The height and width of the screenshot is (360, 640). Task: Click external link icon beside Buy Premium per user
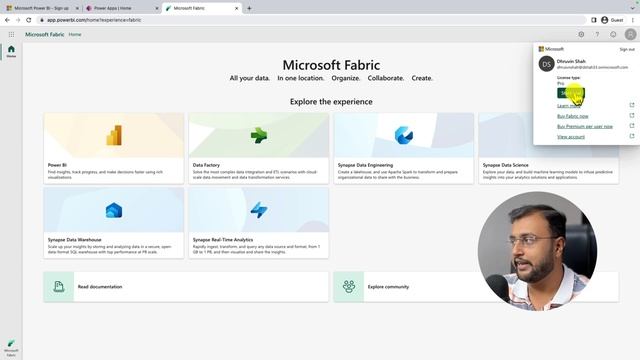coord(632,126)
